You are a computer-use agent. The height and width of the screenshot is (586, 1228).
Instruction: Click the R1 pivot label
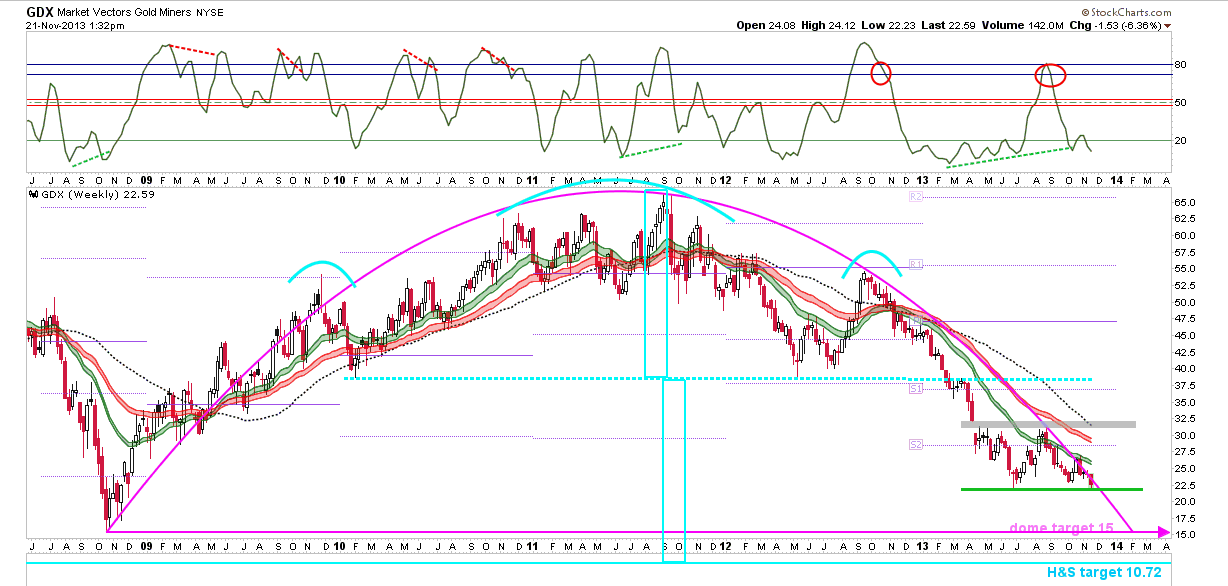[x=915, y=265]
